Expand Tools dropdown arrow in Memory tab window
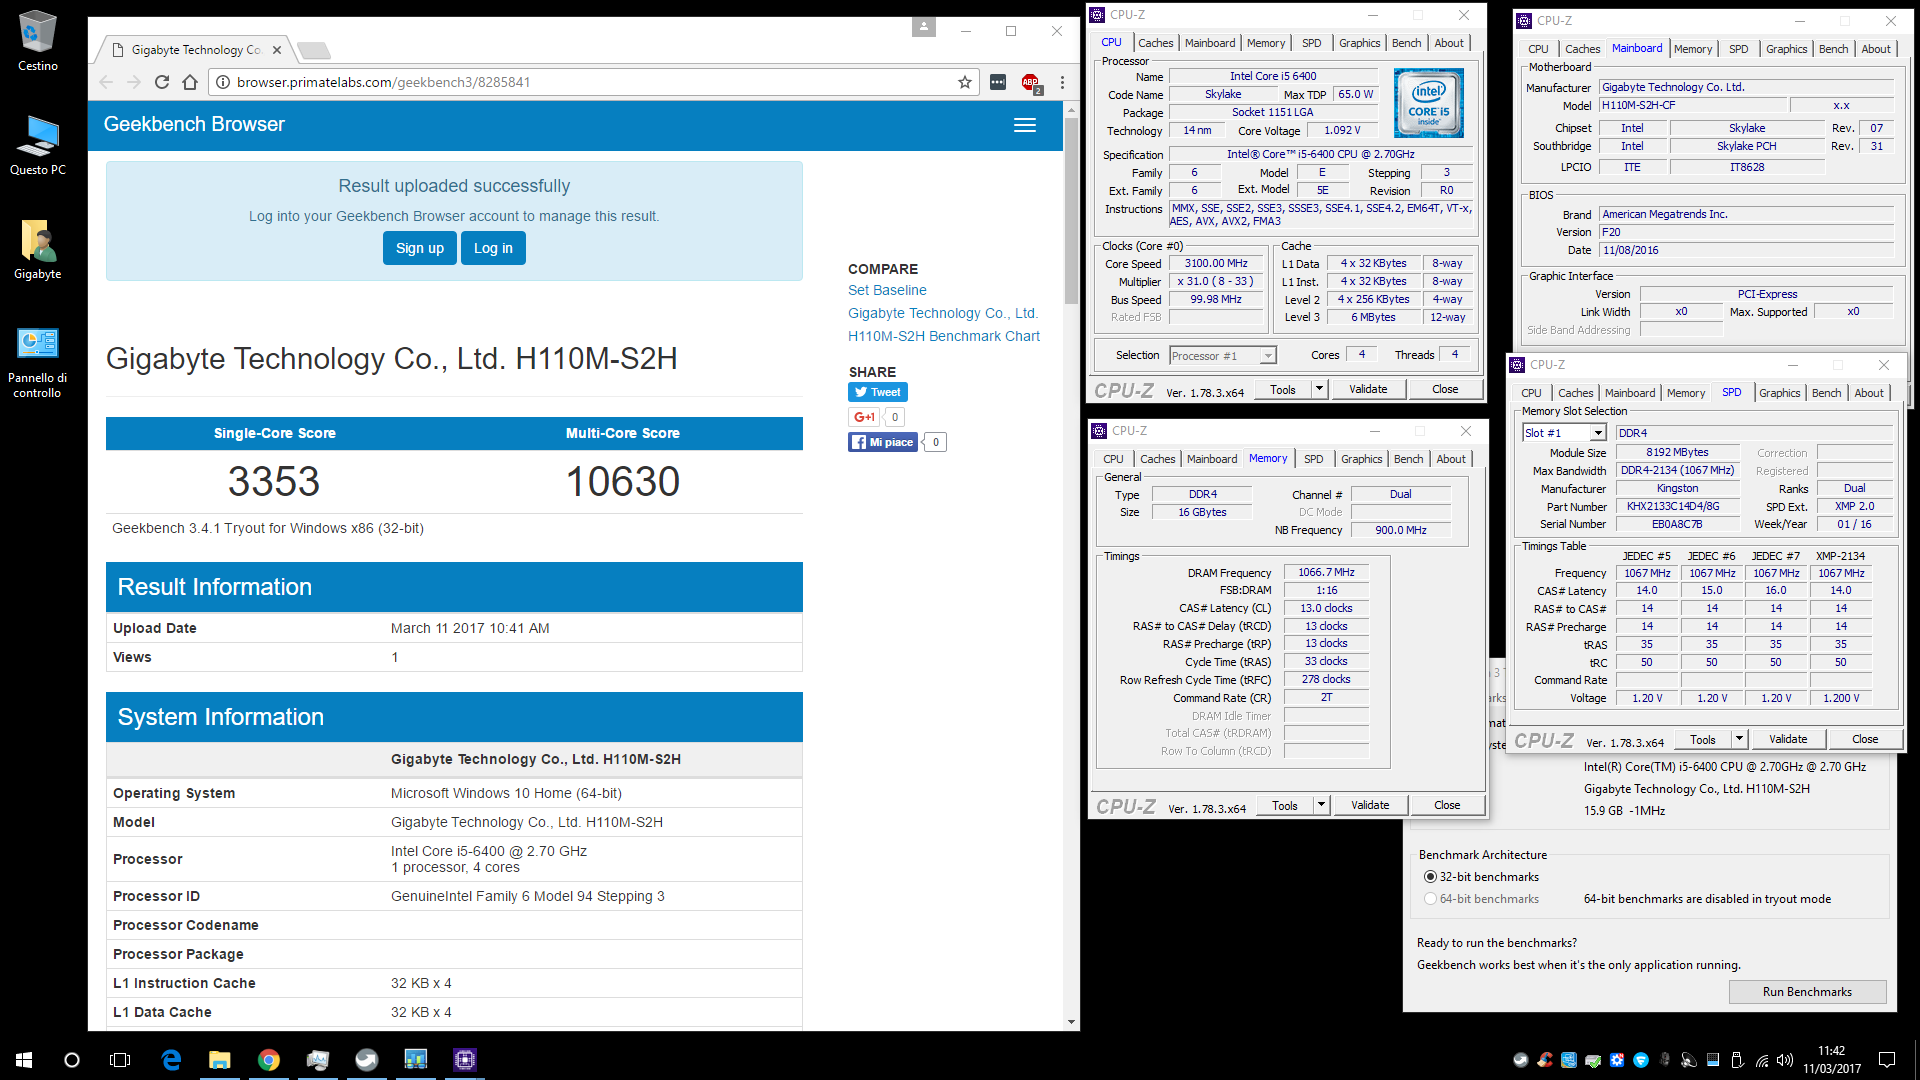Screen dimensions: 1920x1080 pos(1321,806)
